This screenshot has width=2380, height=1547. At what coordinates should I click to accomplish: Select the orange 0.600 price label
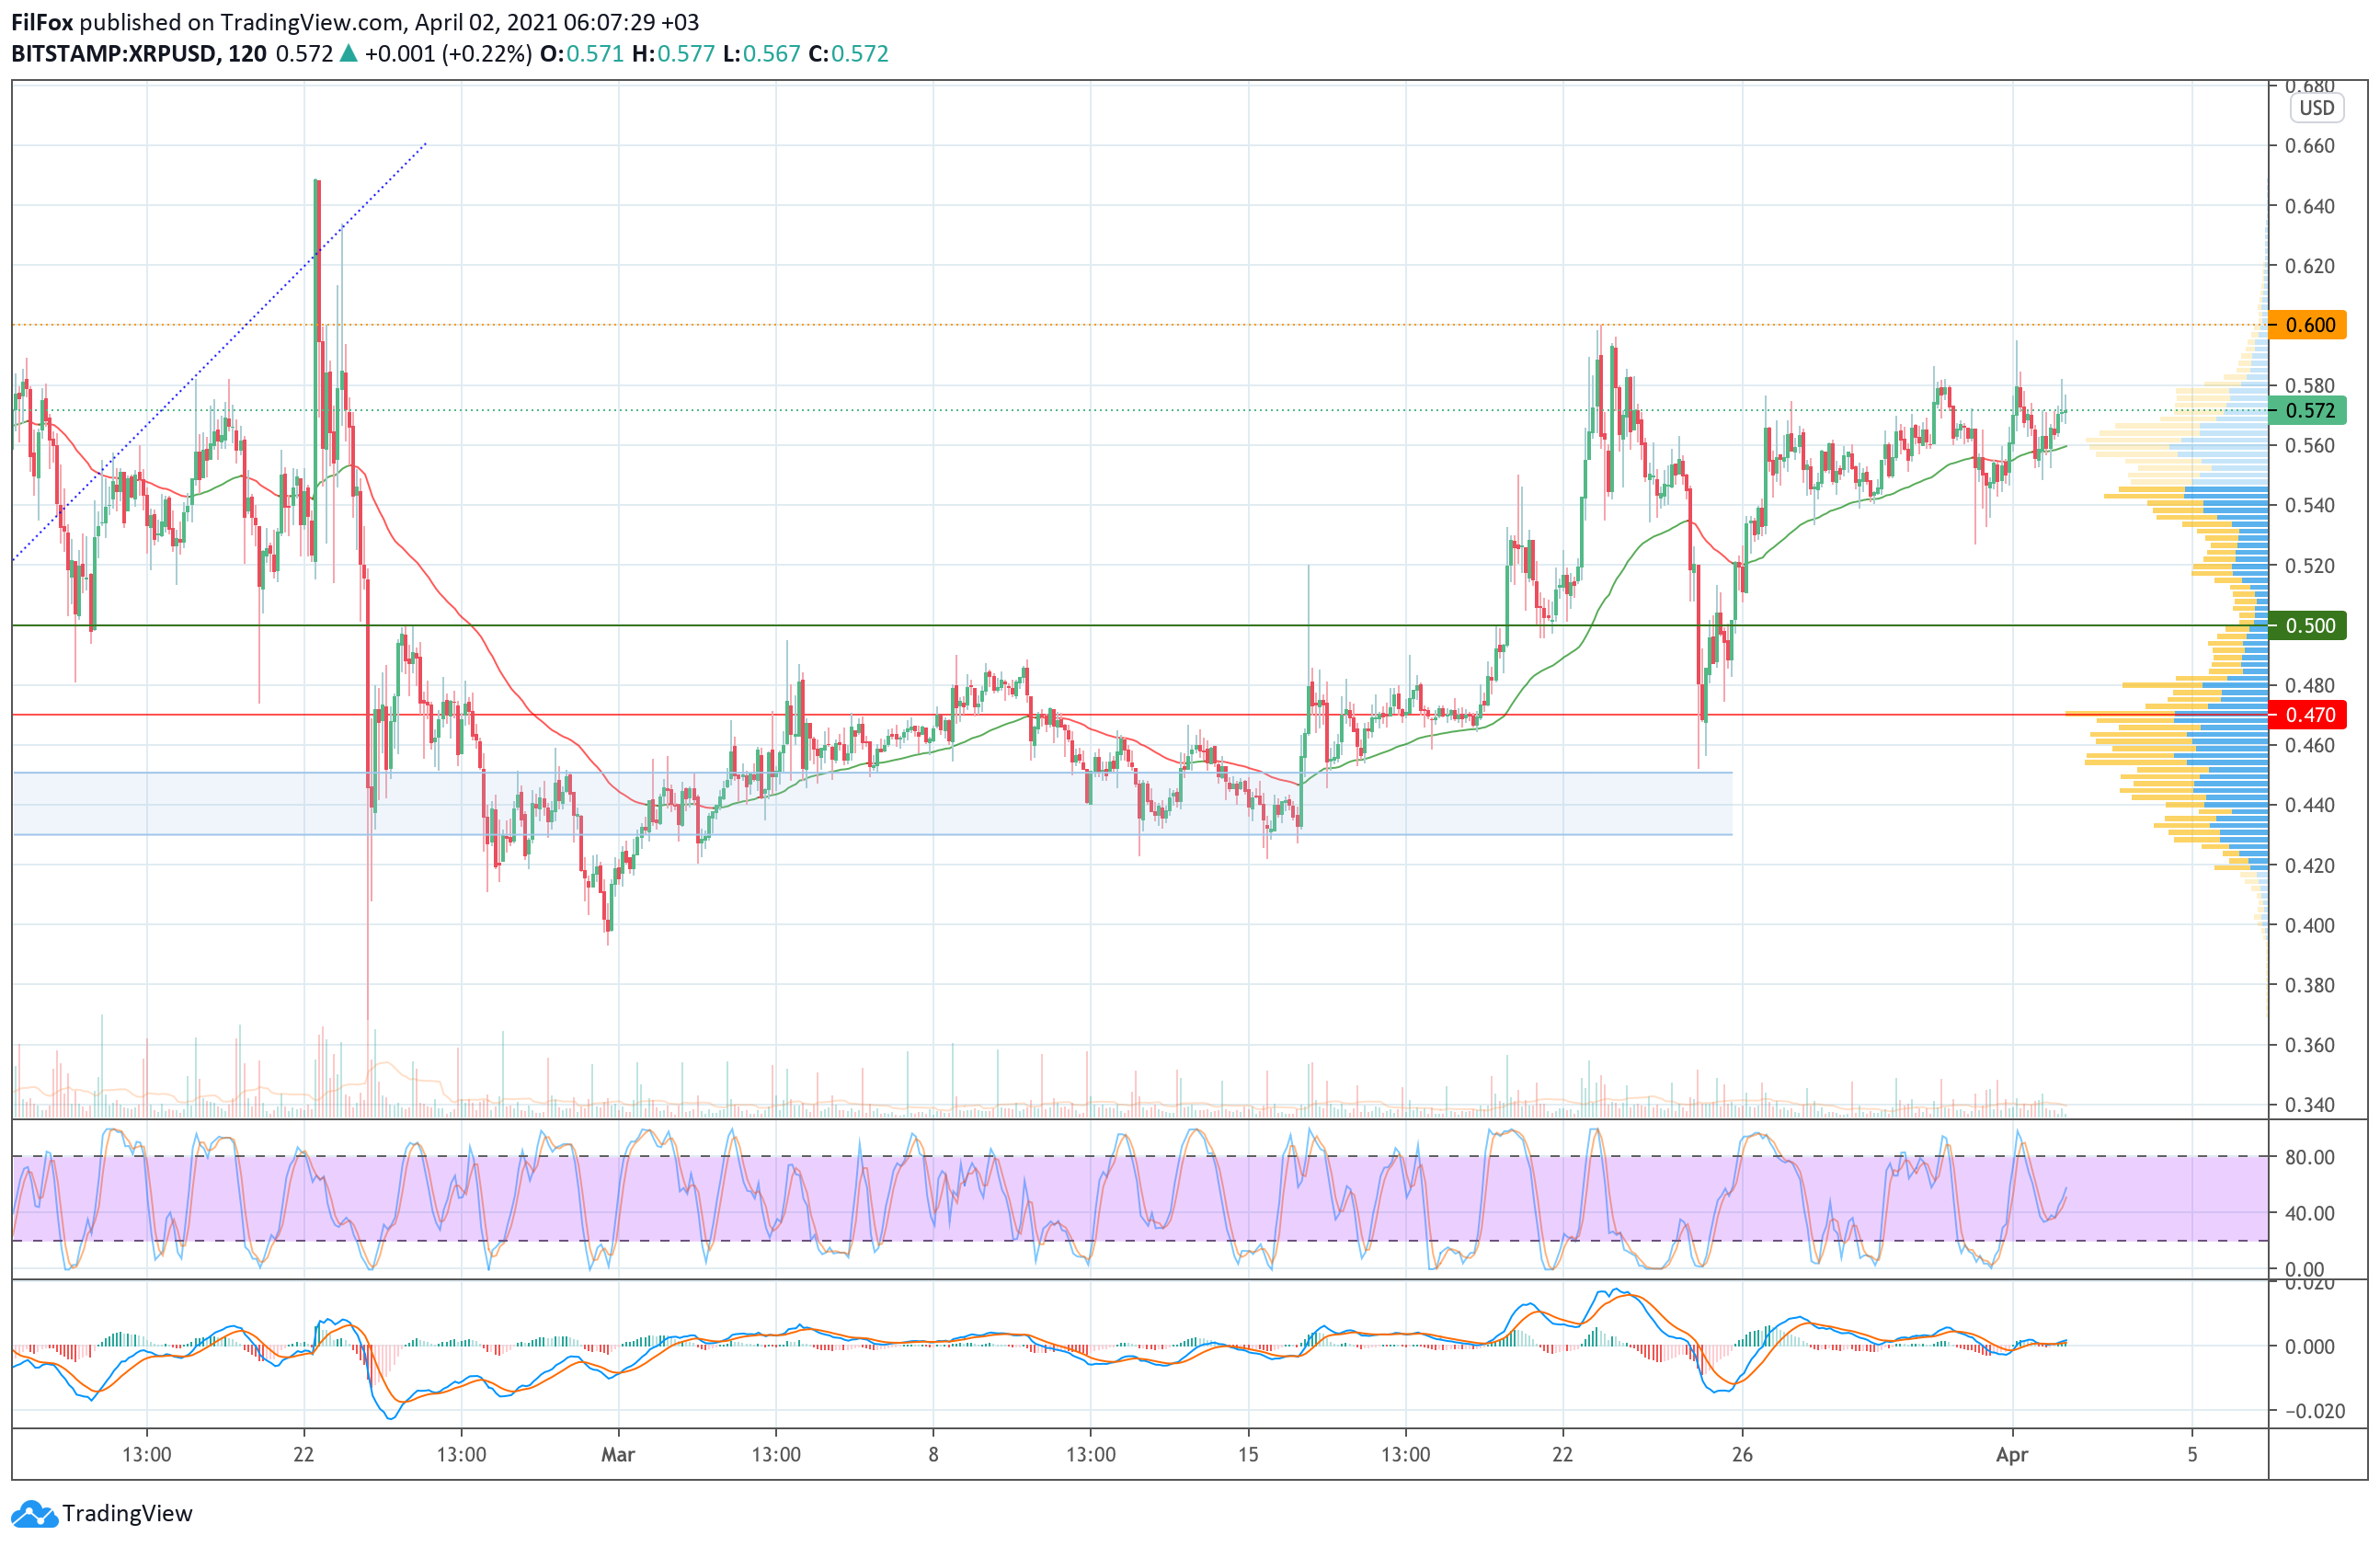click(2308, 325)
